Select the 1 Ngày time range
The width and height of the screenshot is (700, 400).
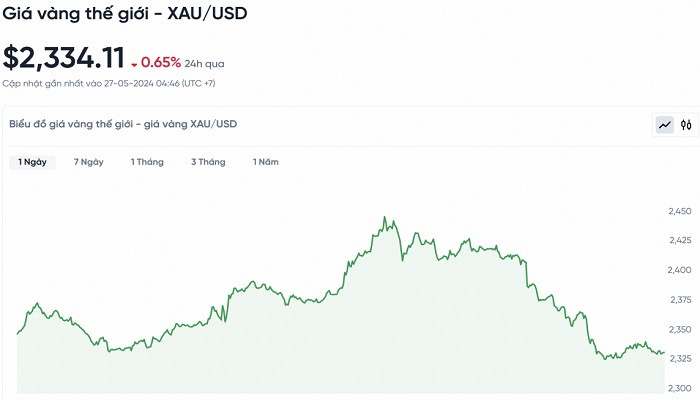(30, 162)
